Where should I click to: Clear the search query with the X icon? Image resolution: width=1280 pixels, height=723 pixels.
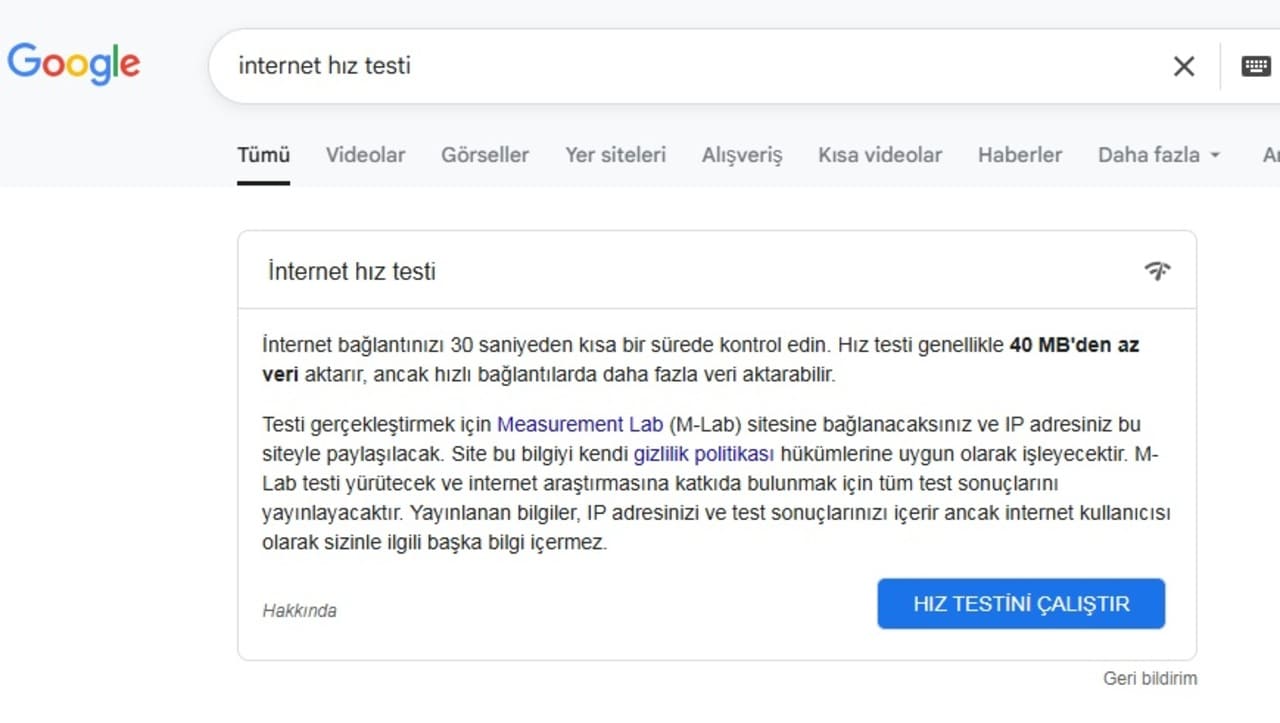(1183, 65)
